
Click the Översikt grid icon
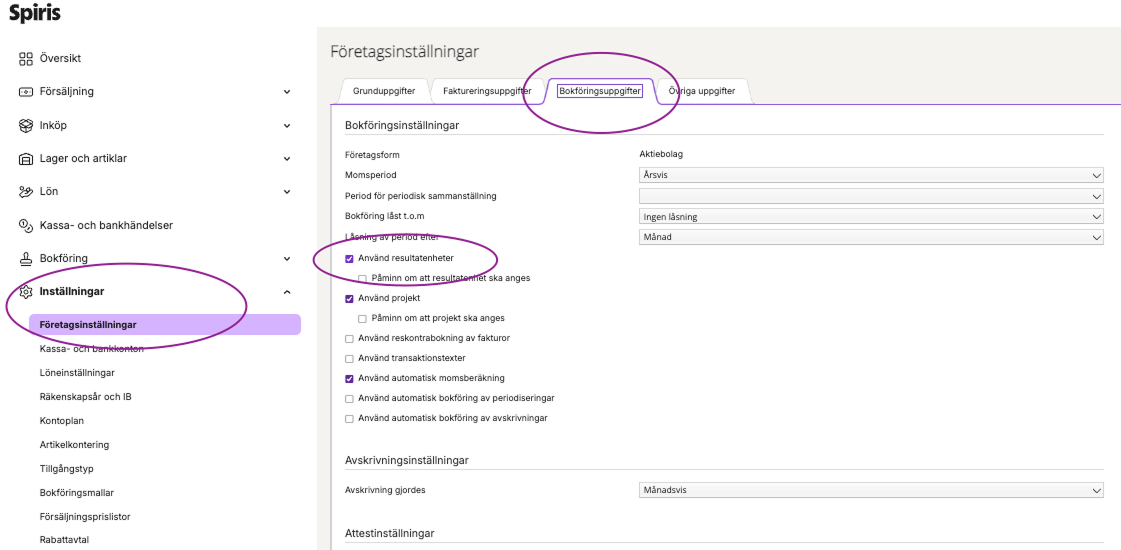tap(26, 59)
